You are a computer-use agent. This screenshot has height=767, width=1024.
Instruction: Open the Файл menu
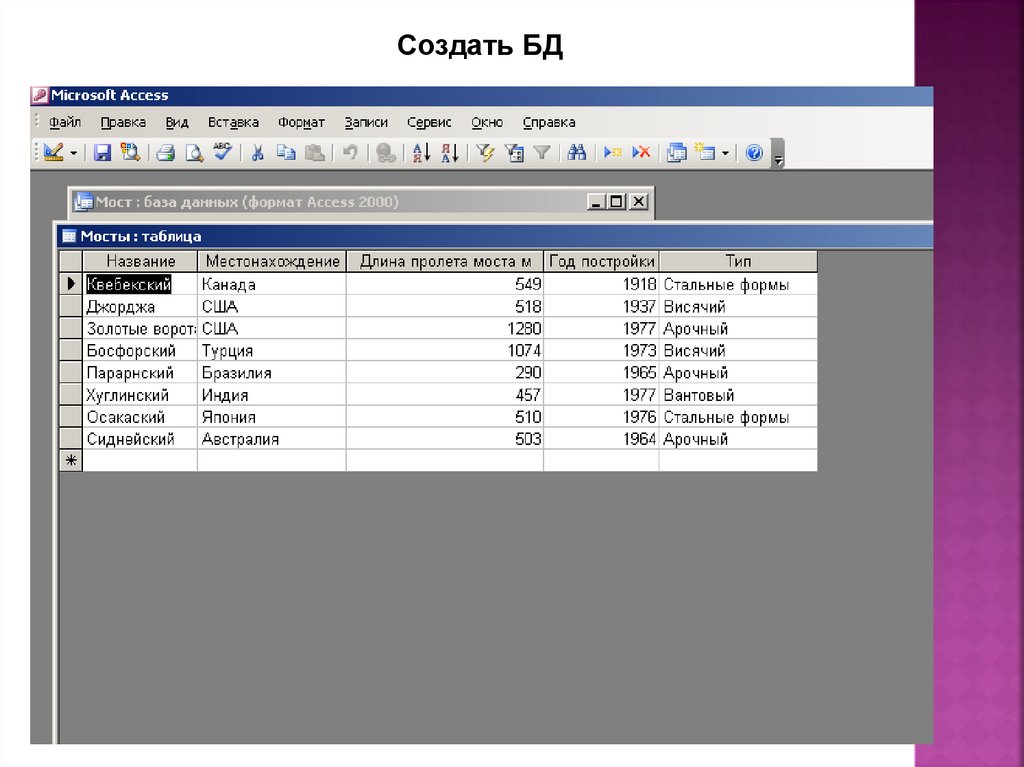[x=65, y=122]
